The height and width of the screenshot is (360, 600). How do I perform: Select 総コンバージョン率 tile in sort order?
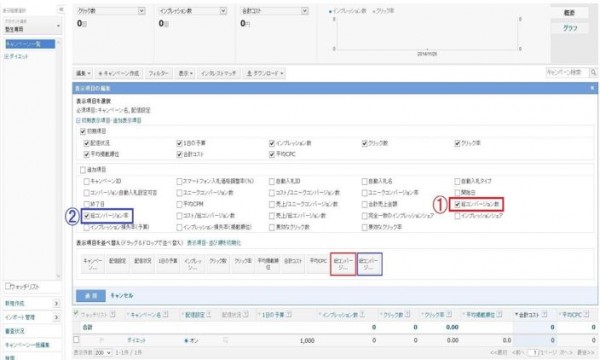click(369, 264)
